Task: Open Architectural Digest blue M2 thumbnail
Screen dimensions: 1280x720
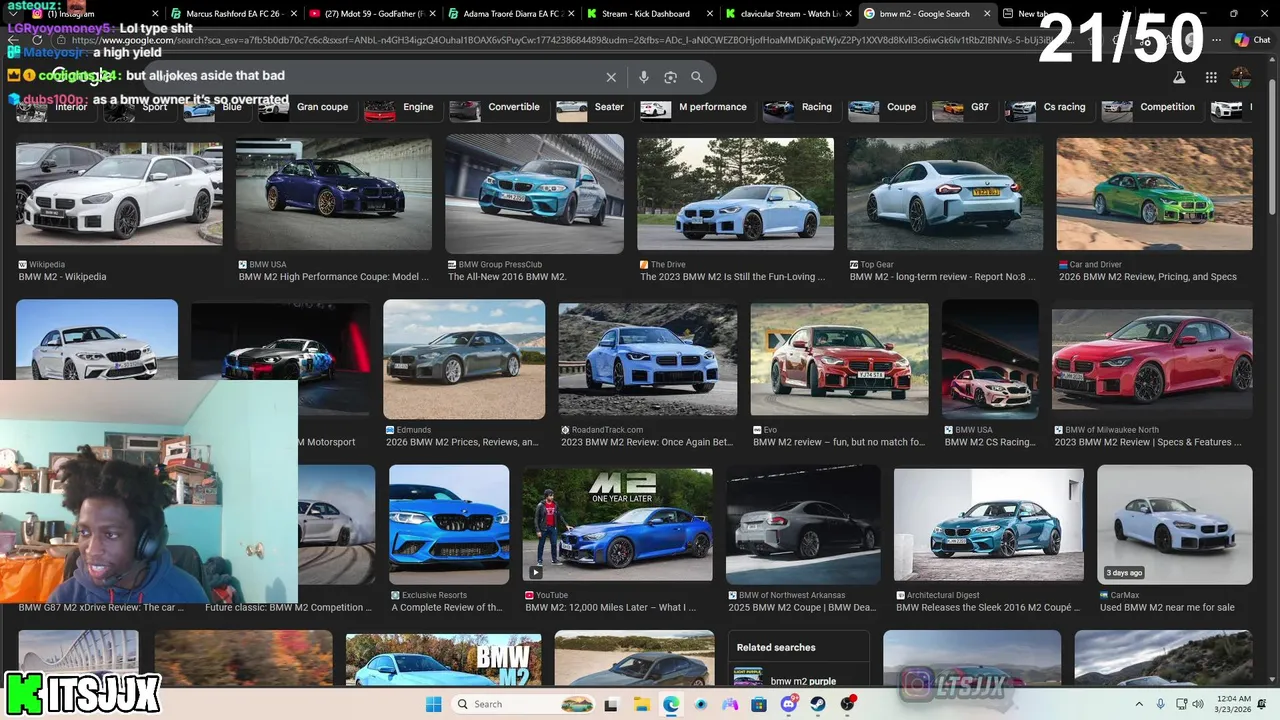Action: point(988,524)
